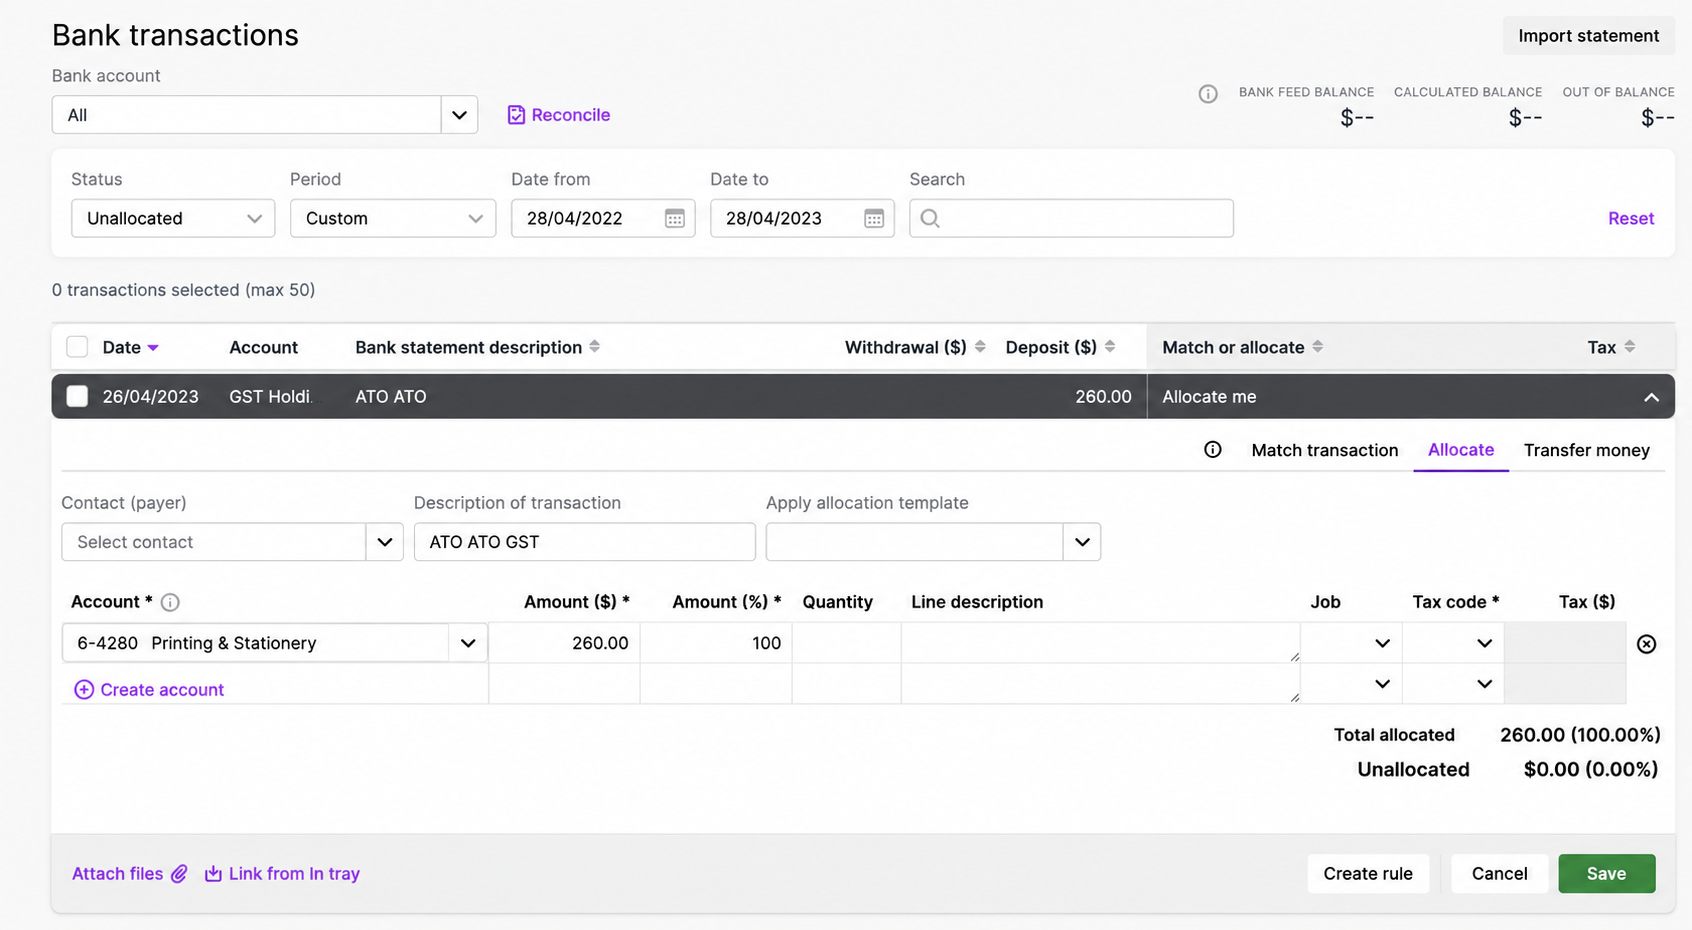Image resolution: width=1692 pixels, height=930 pixels.
Task: Switch to the Match transaction tab
Action: tap(1325, 450)
